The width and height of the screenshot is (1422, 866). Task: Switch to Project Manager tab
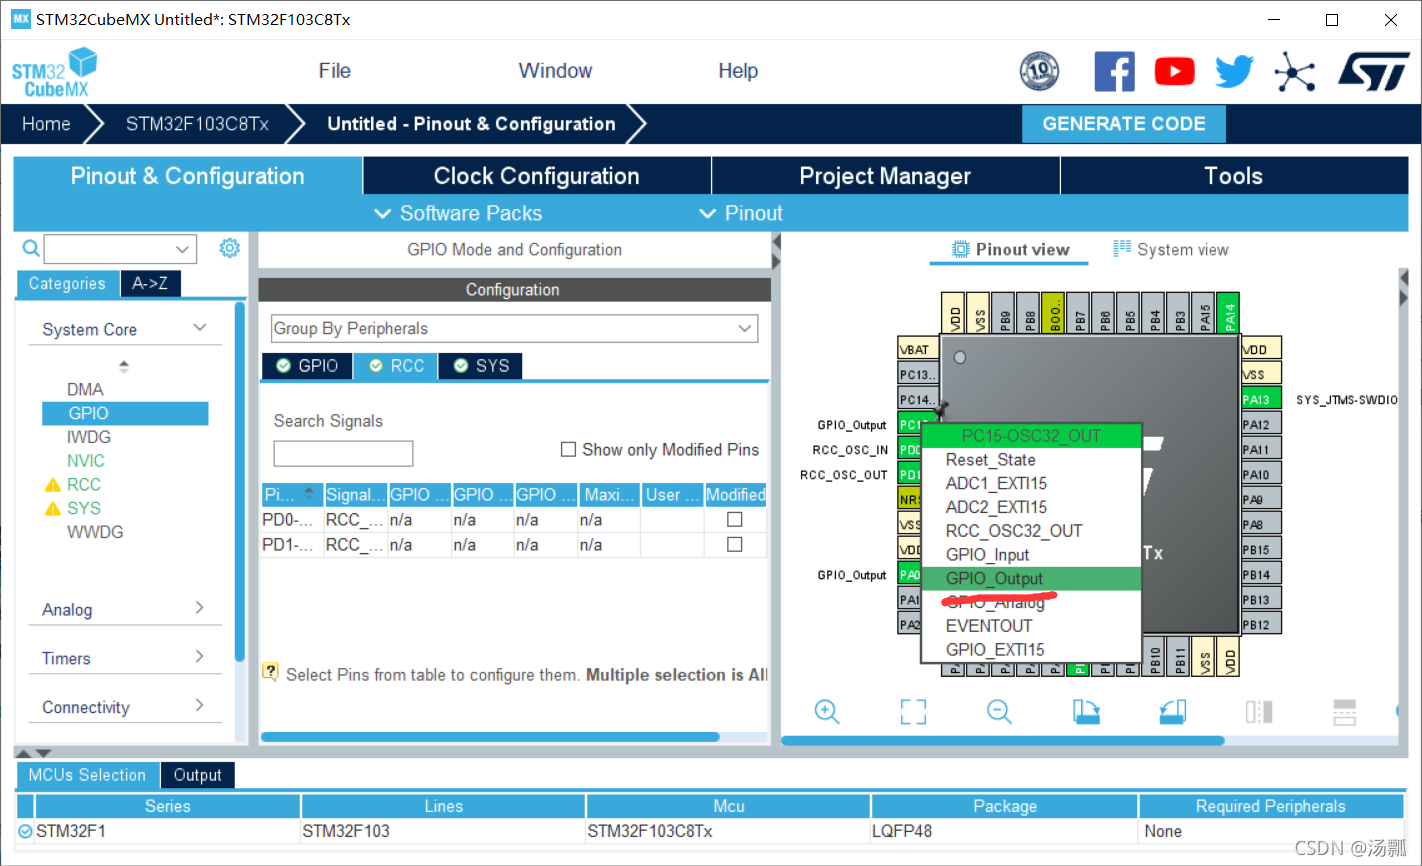click(x=885, y=176)
